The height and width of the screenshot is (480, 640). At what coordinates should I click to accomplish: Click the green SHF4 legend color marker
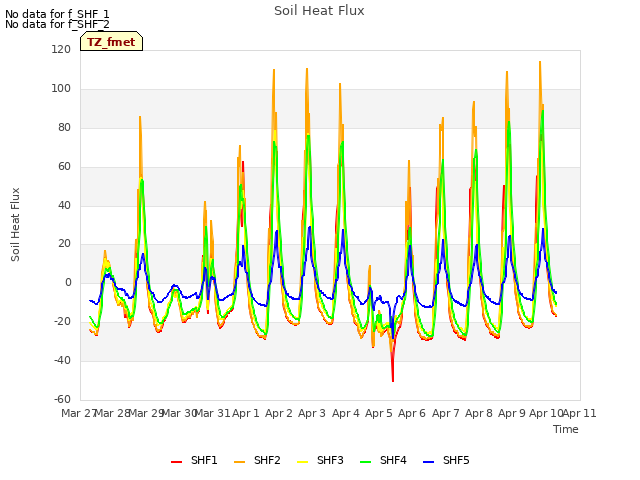(366, 462)
